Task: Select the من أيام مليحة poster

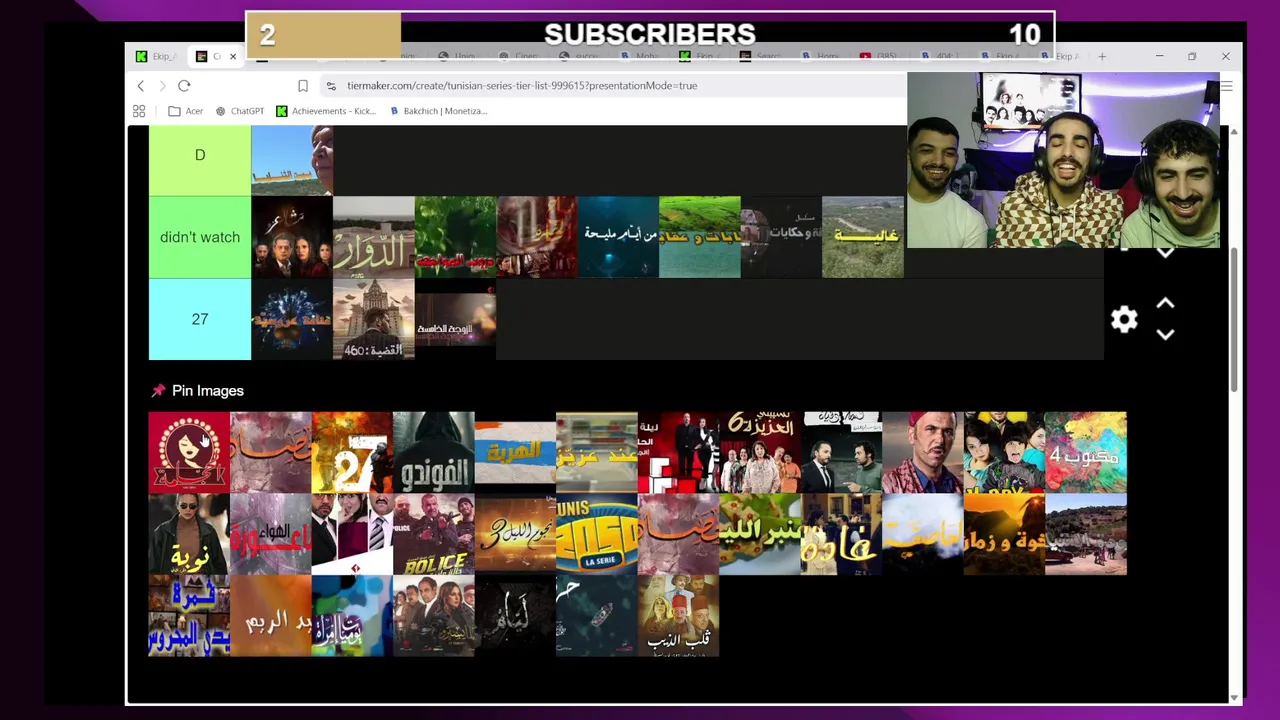Action: pos(618,237)
